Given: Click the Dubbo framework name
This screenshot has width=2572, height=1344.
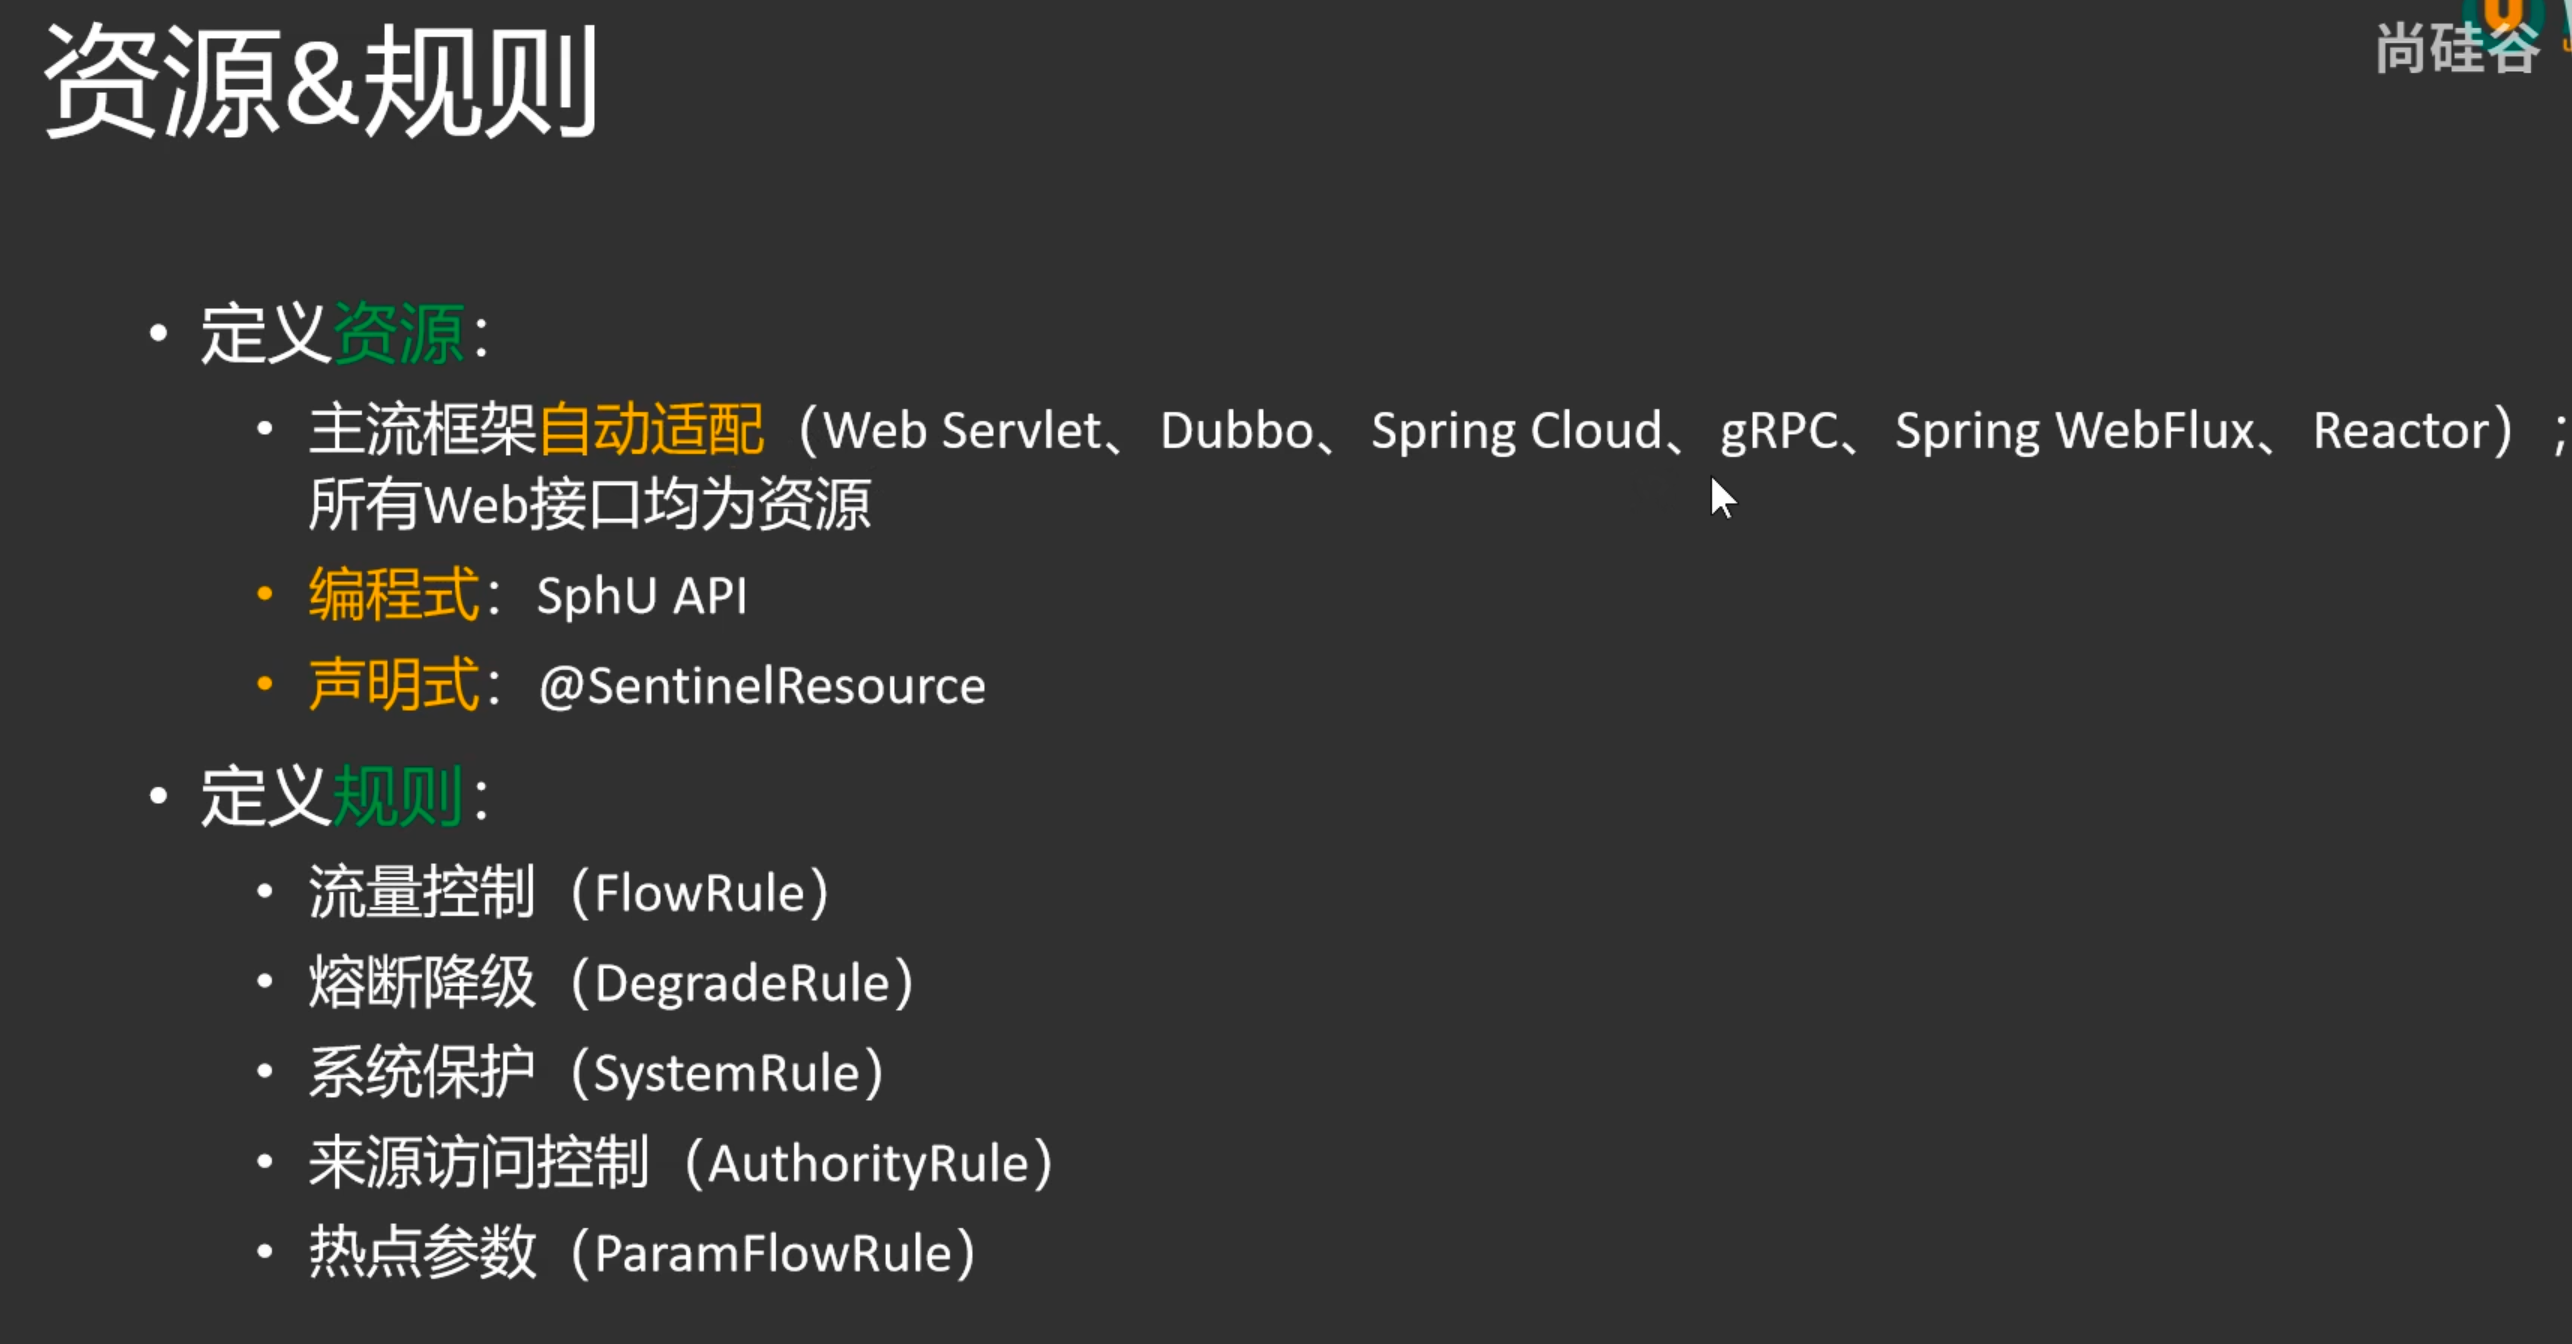Looking at the screenshot, I should coord(1236,431).
